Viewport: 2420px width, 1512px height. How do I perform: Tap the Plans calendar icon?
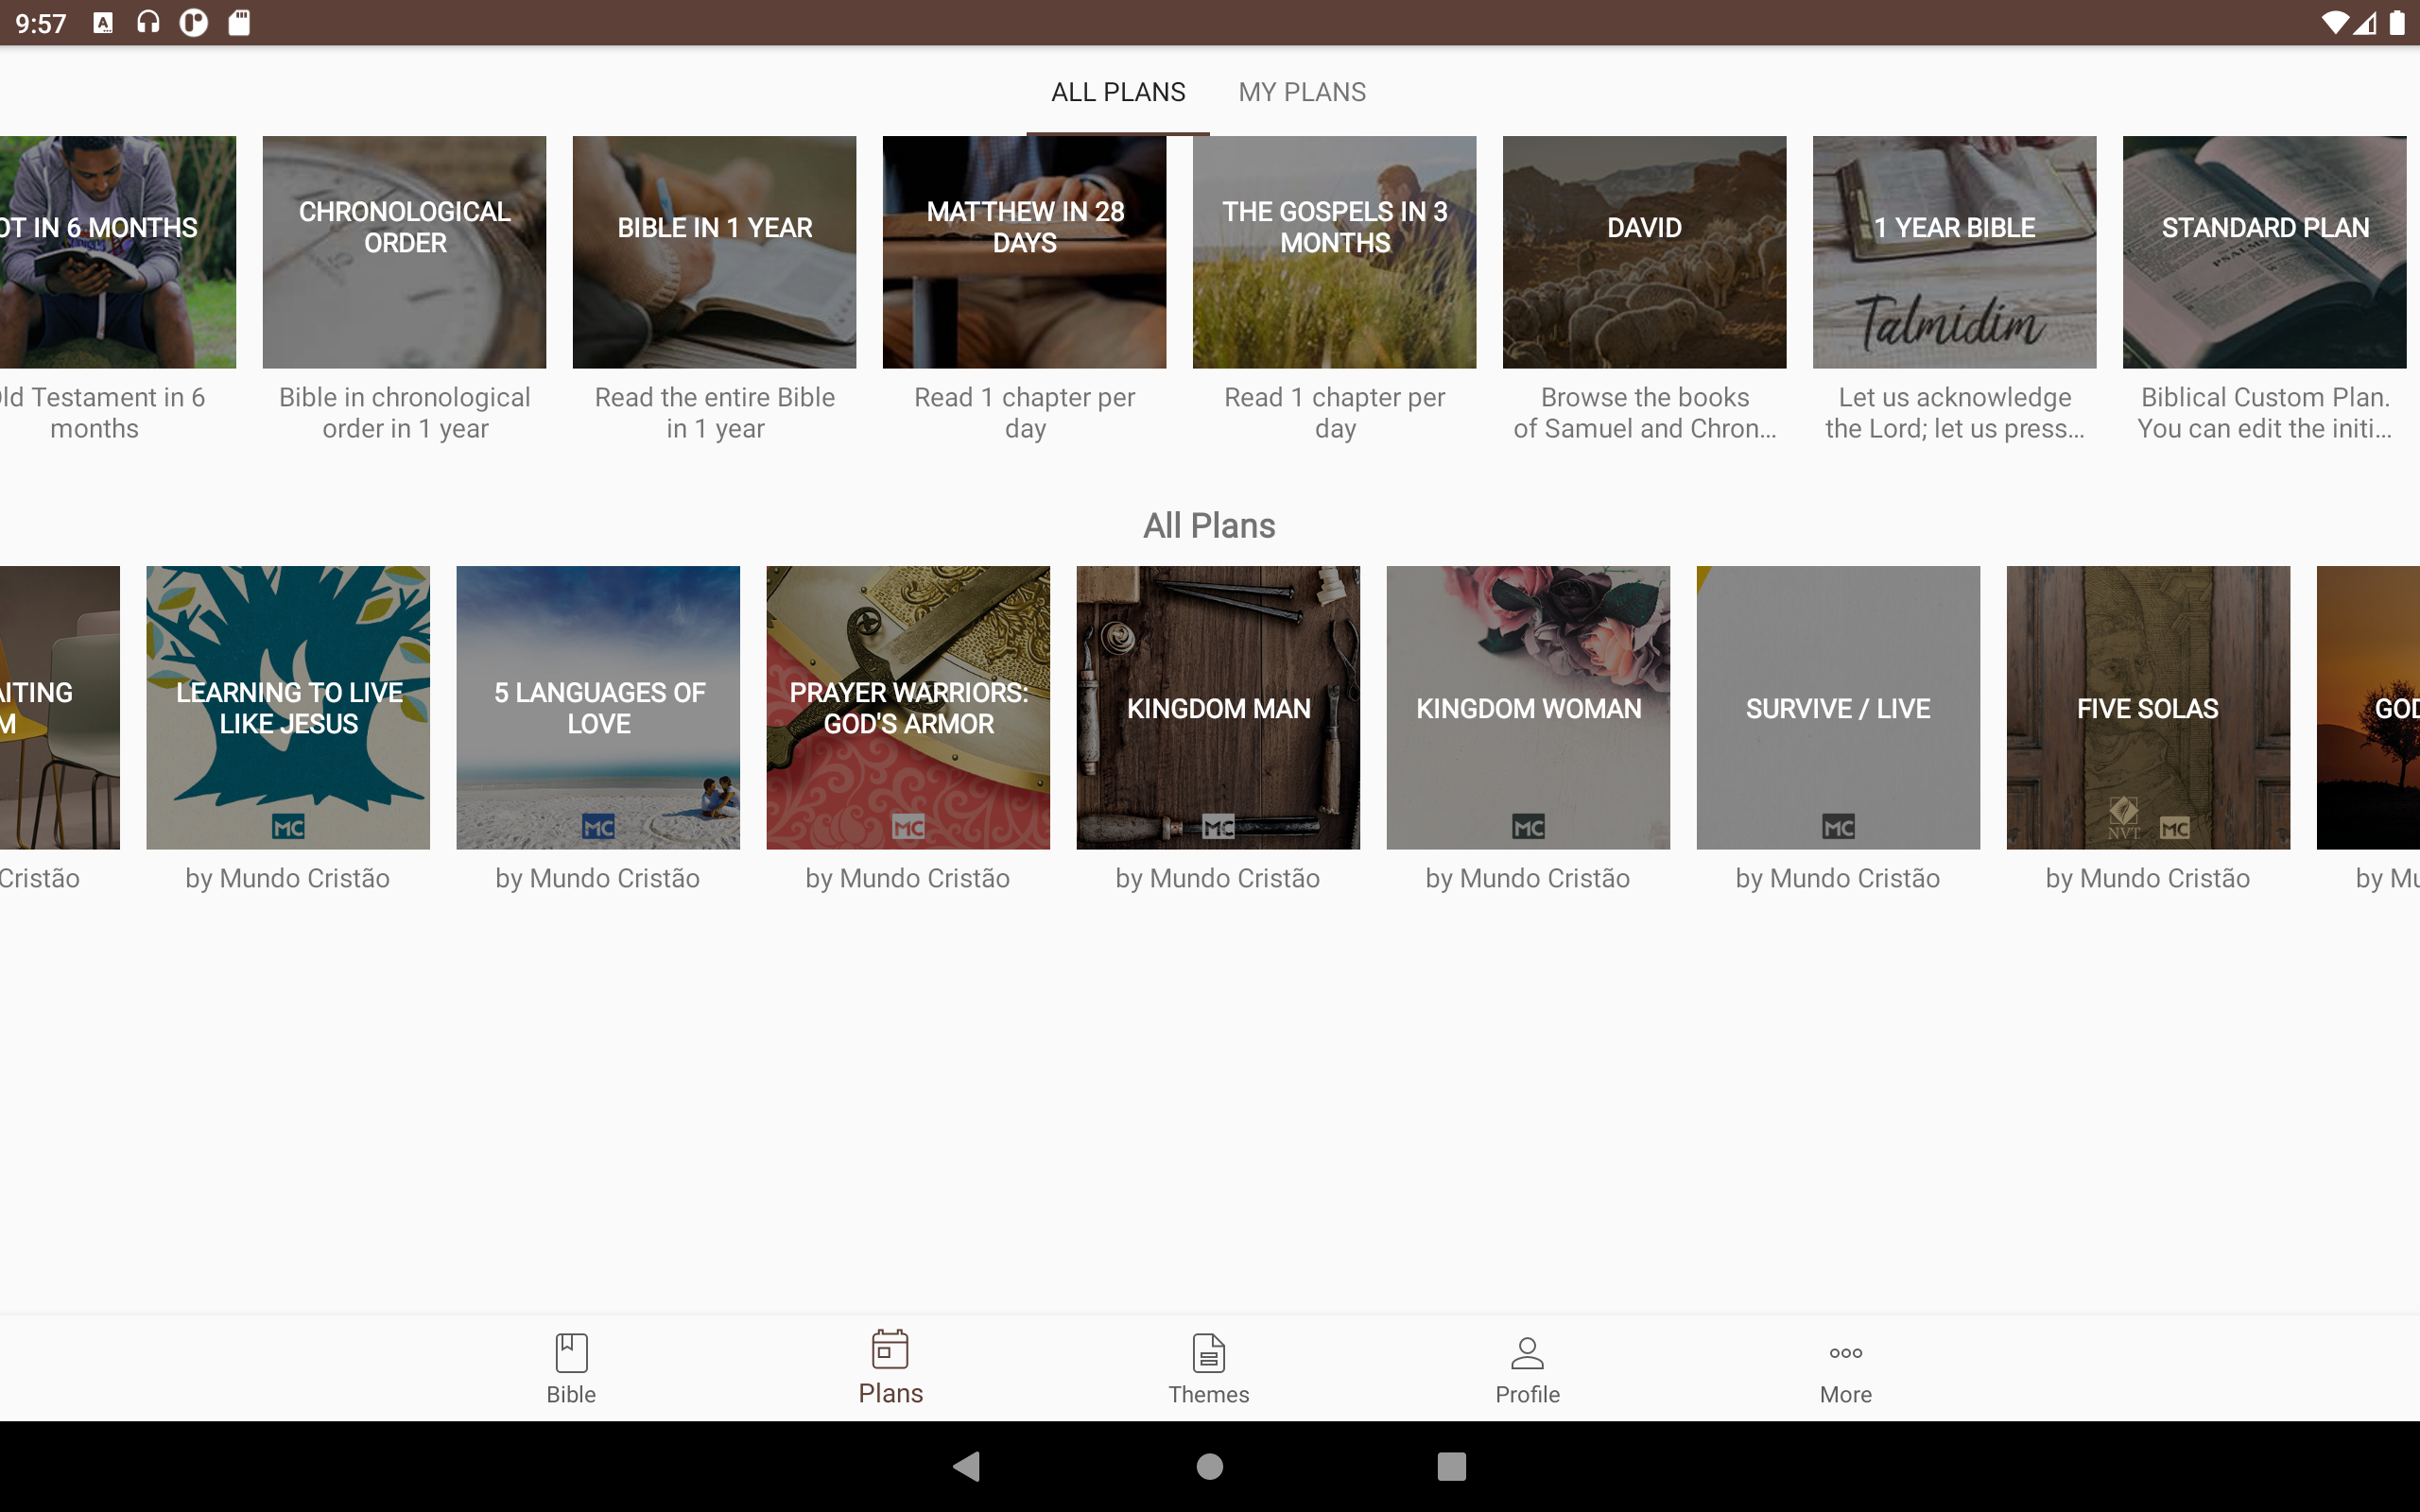pyautogui.click(x=889, y=1350)
